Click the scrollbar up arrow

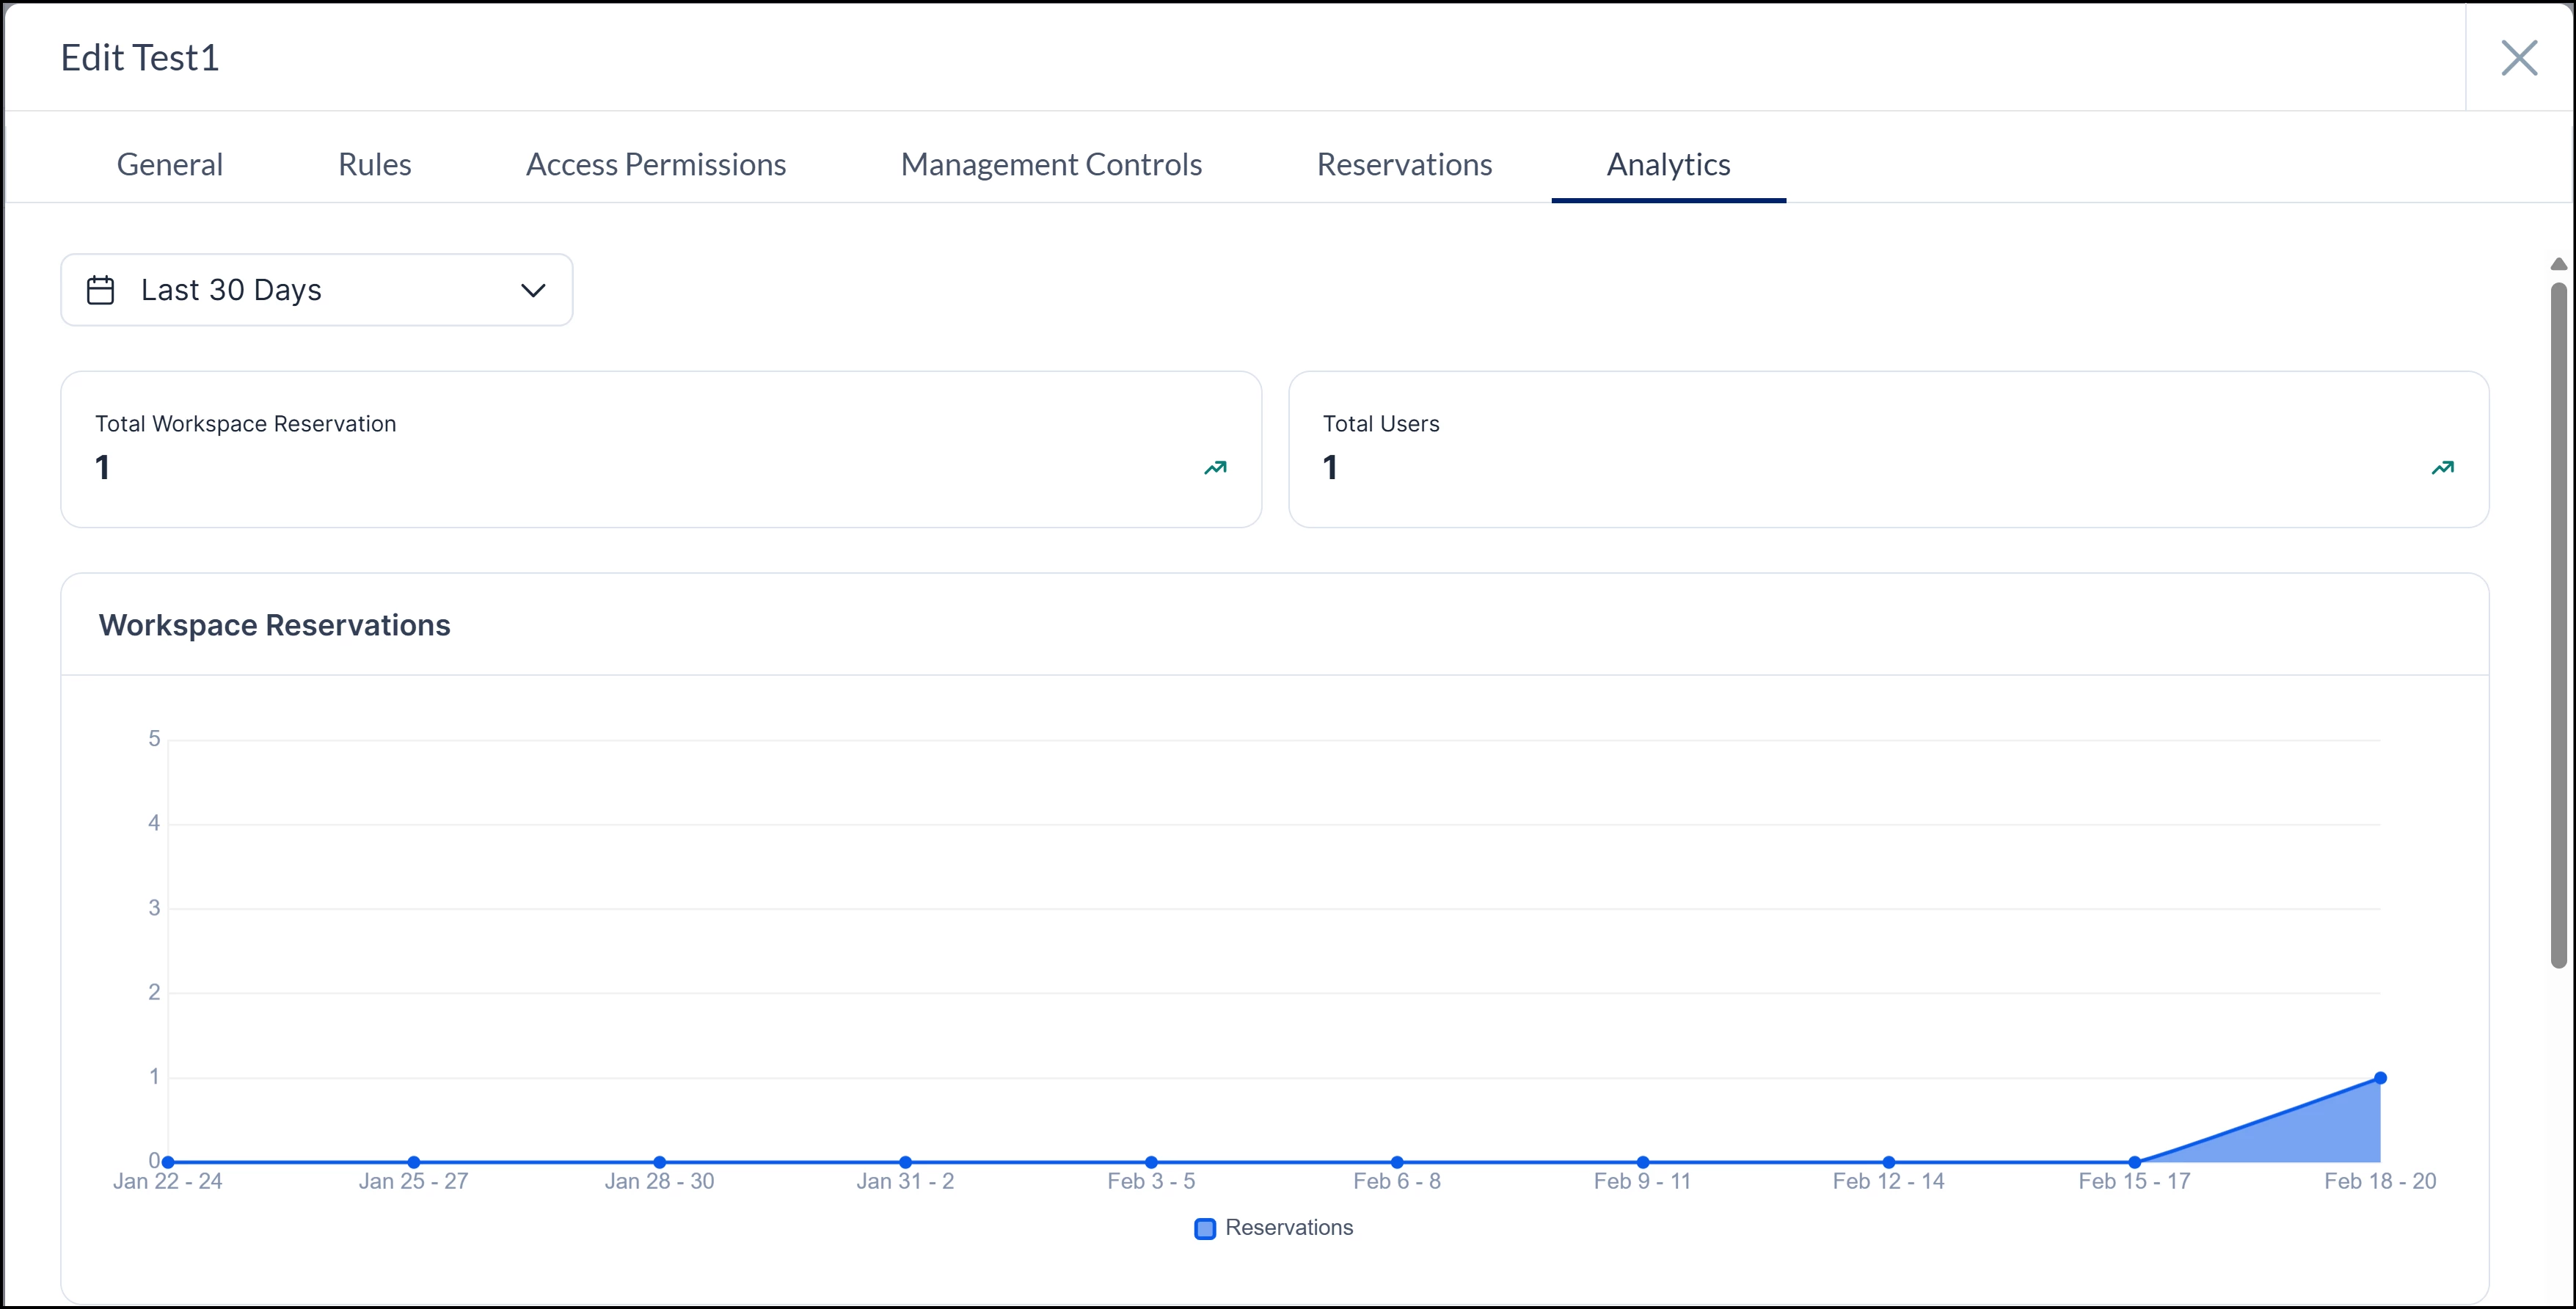pyautogui.click(x=2558, y=264)
